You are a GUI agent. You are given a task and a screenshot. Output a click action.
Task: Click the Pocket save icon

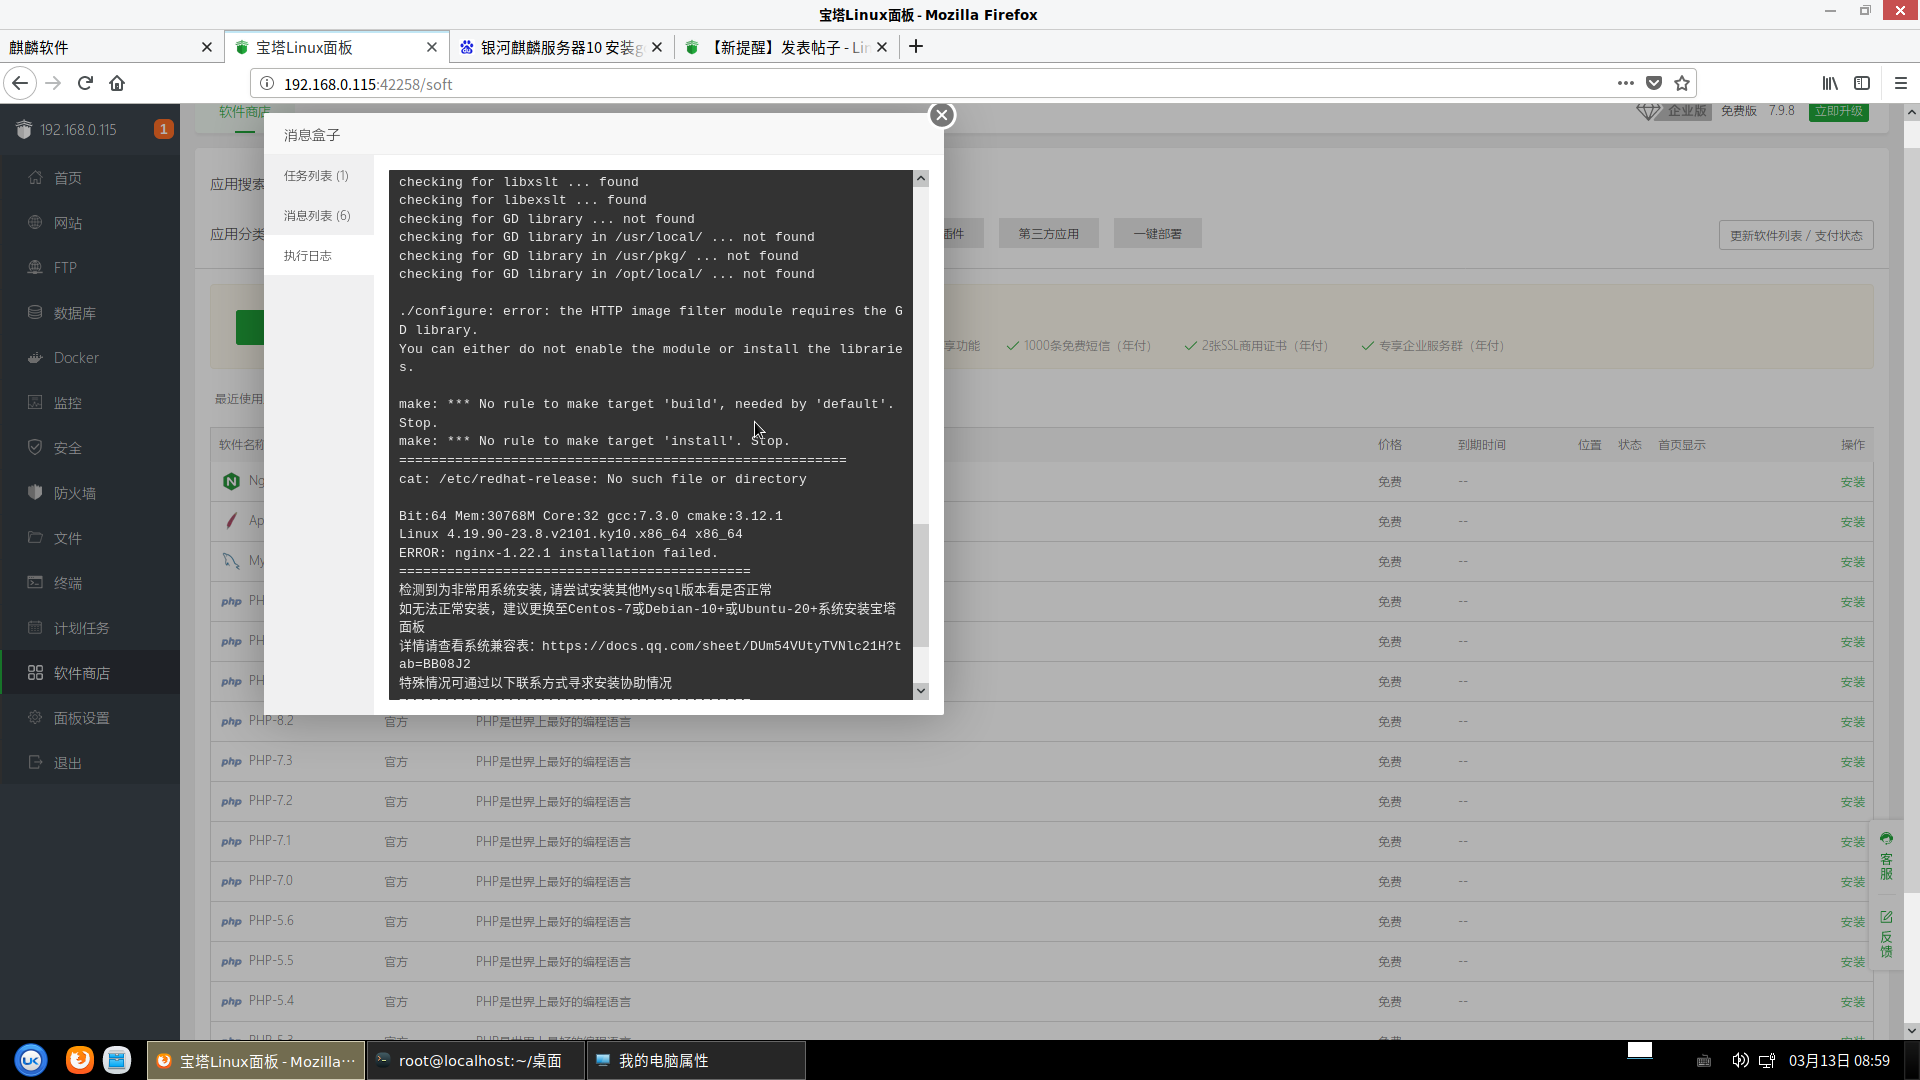[x=1654, y=83]
